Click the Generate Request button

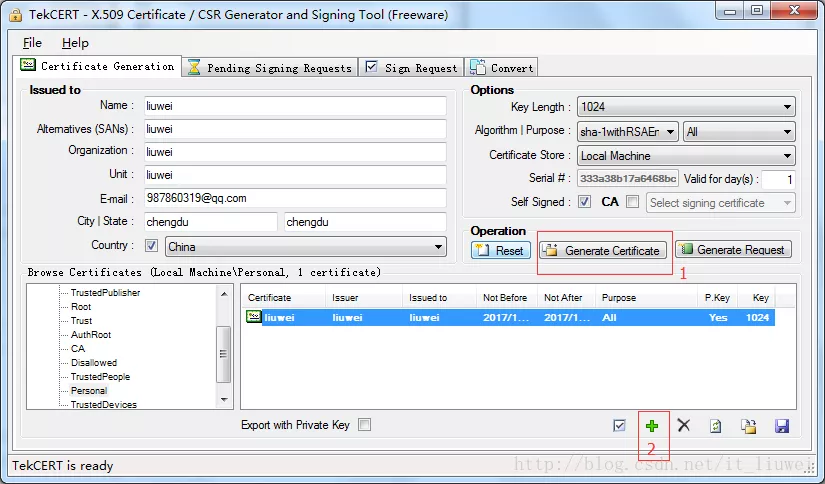(x=733, y=250)
